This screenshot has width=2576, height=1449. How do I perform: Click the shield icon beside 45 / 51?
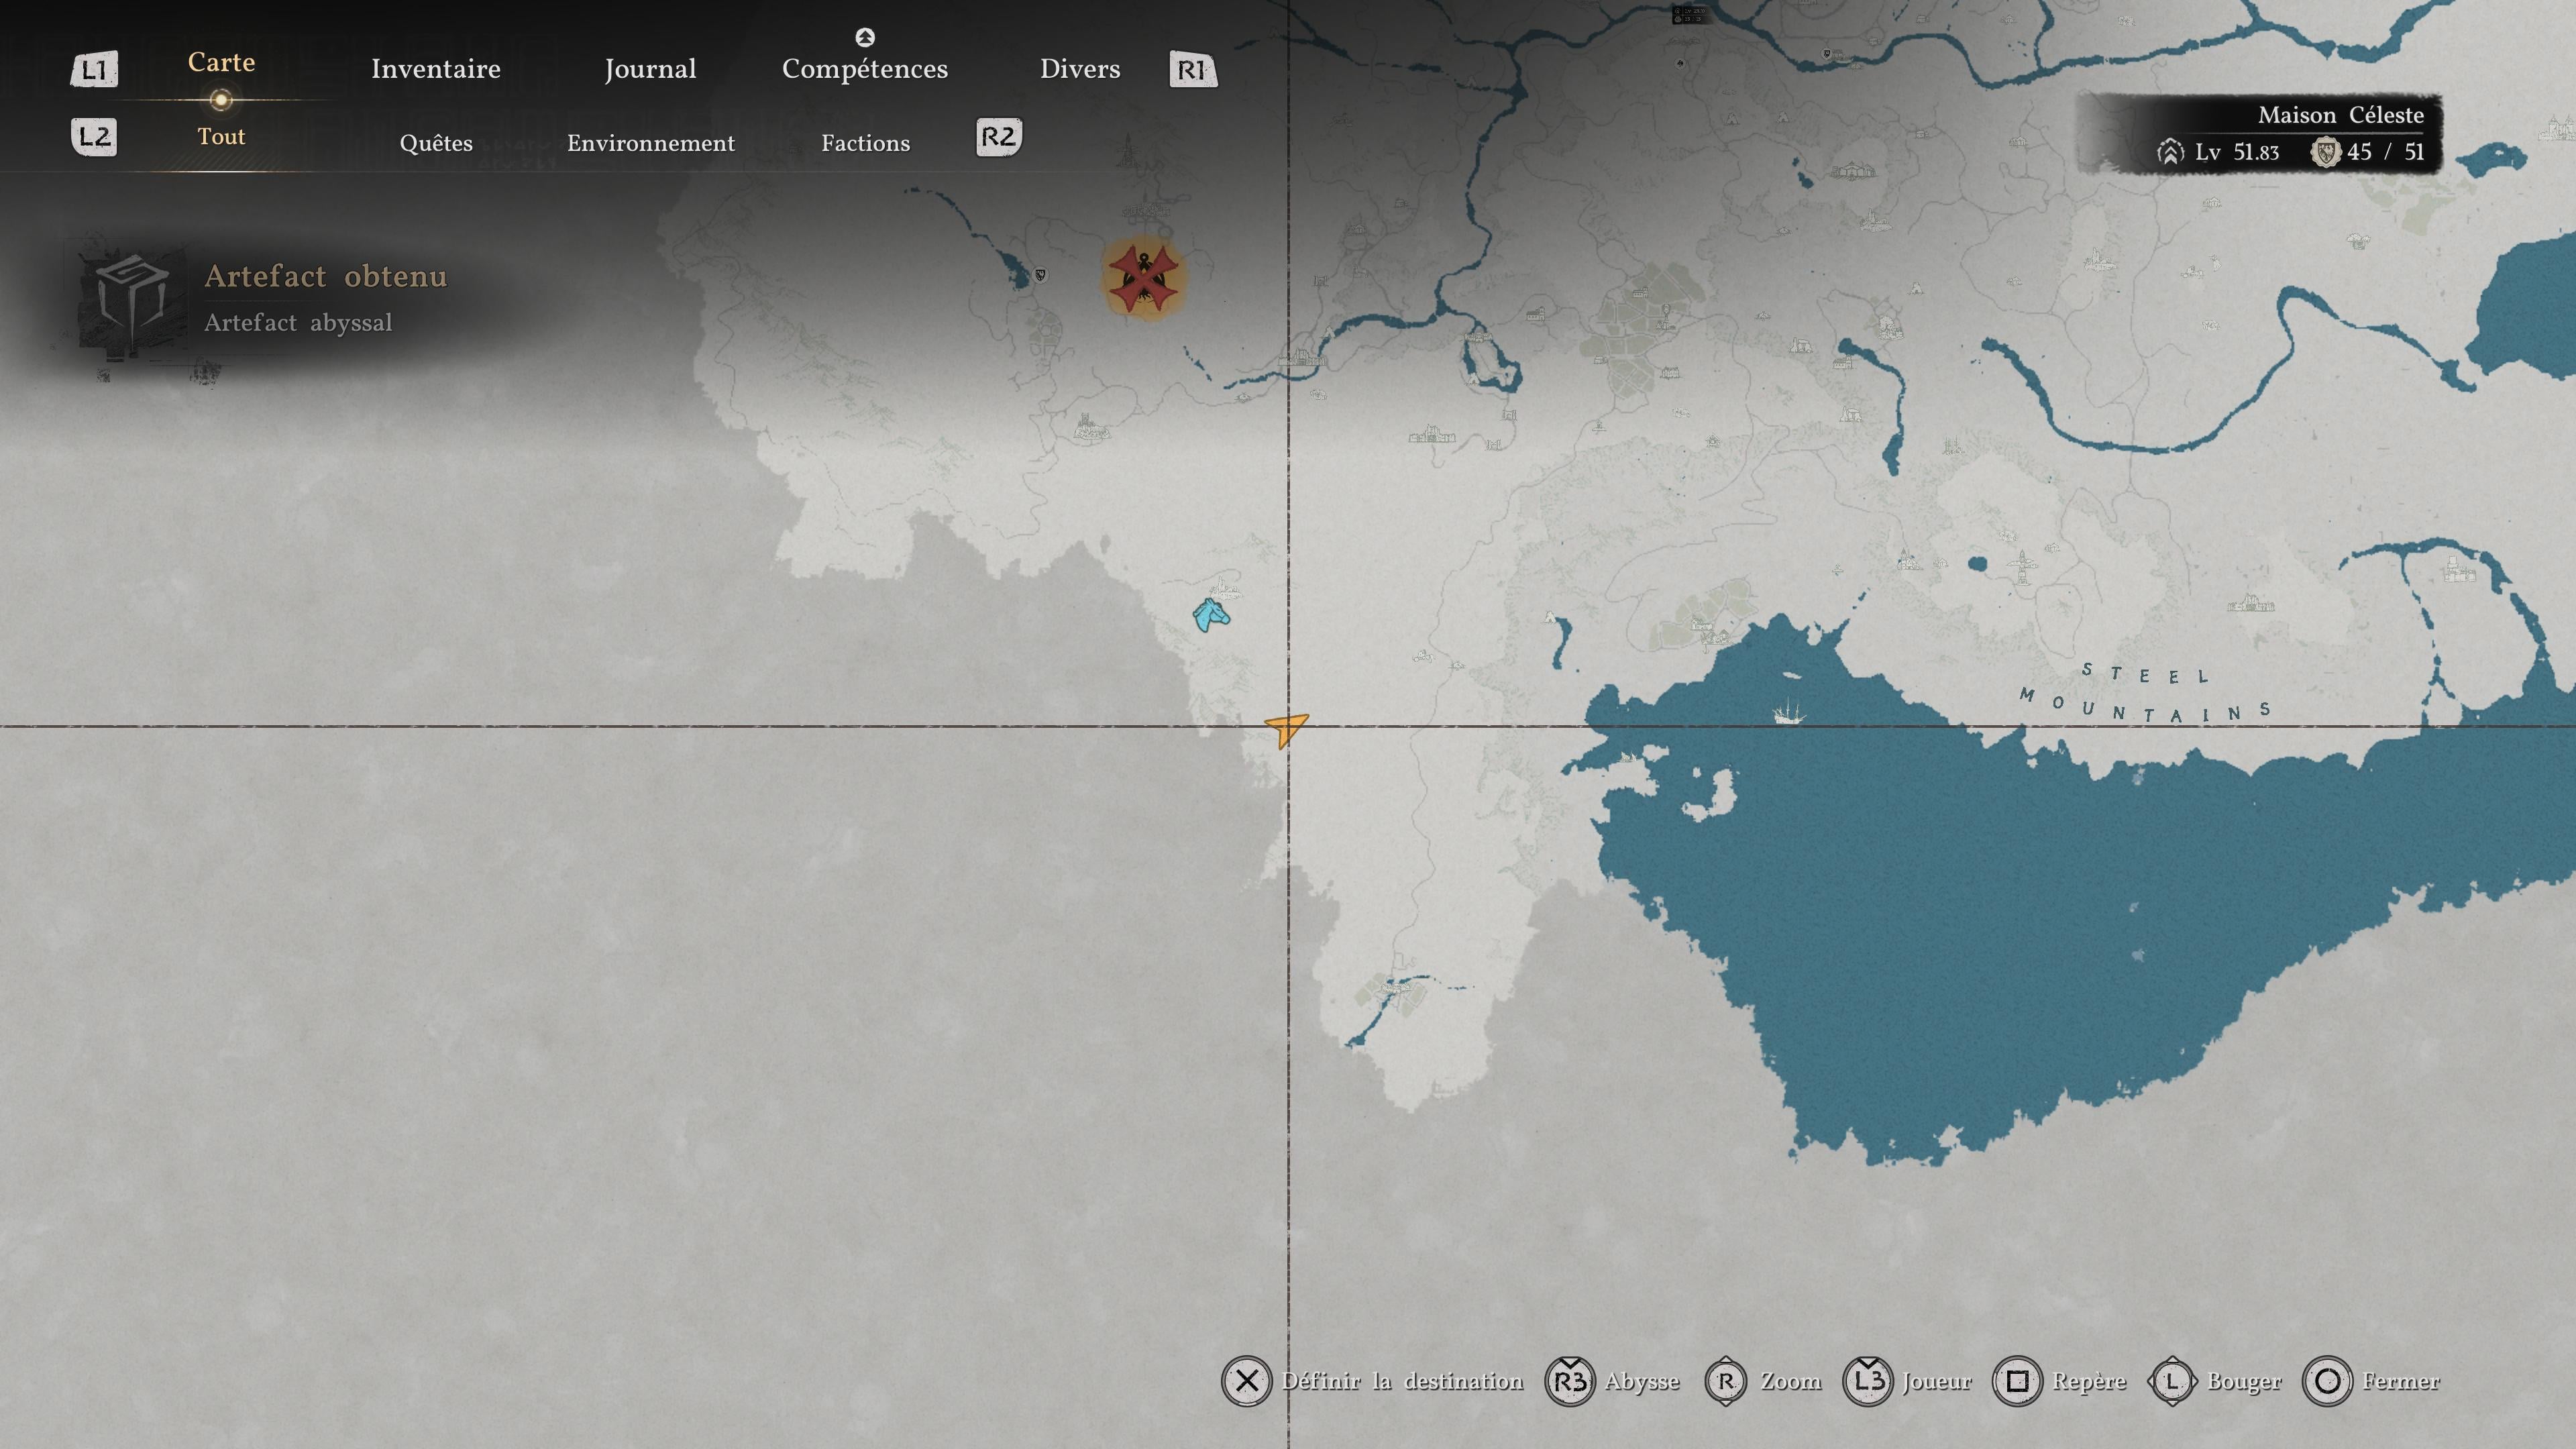pyautogui.click(x=2326, y=152)
